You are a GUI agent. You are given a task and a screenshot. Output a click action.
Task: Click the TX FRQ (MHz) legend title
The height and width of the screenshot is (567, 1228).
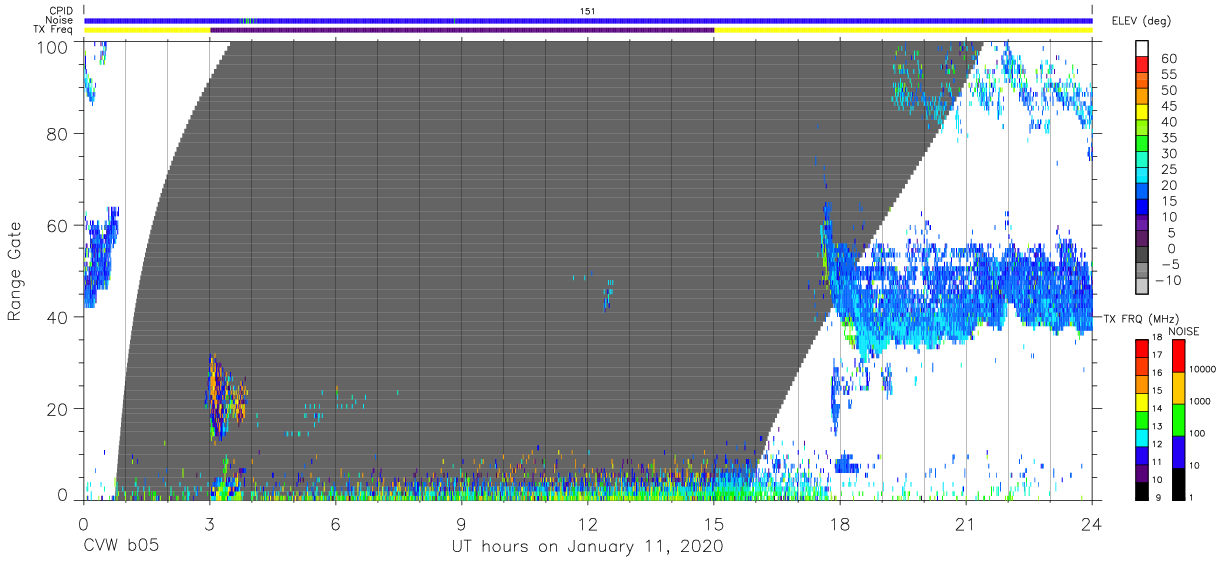[x=1141, y=318]
